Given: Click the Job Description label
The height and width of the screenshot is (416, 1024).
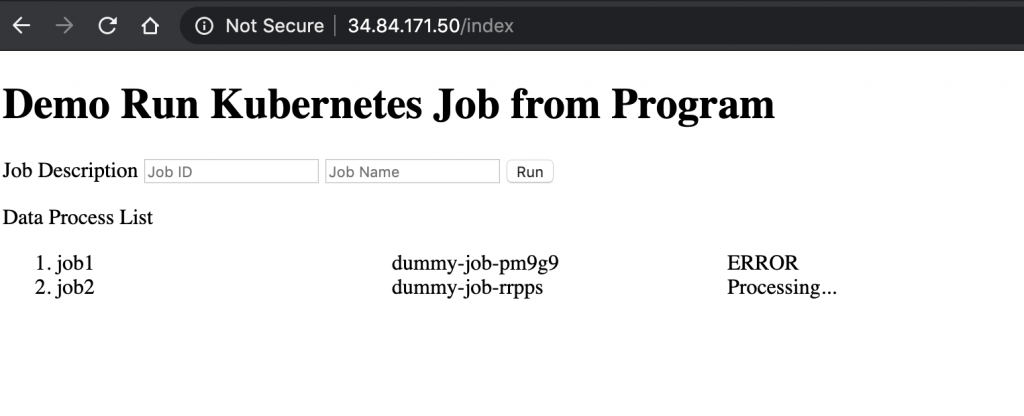Looking at the screenshot, I should tap(70, 170).
